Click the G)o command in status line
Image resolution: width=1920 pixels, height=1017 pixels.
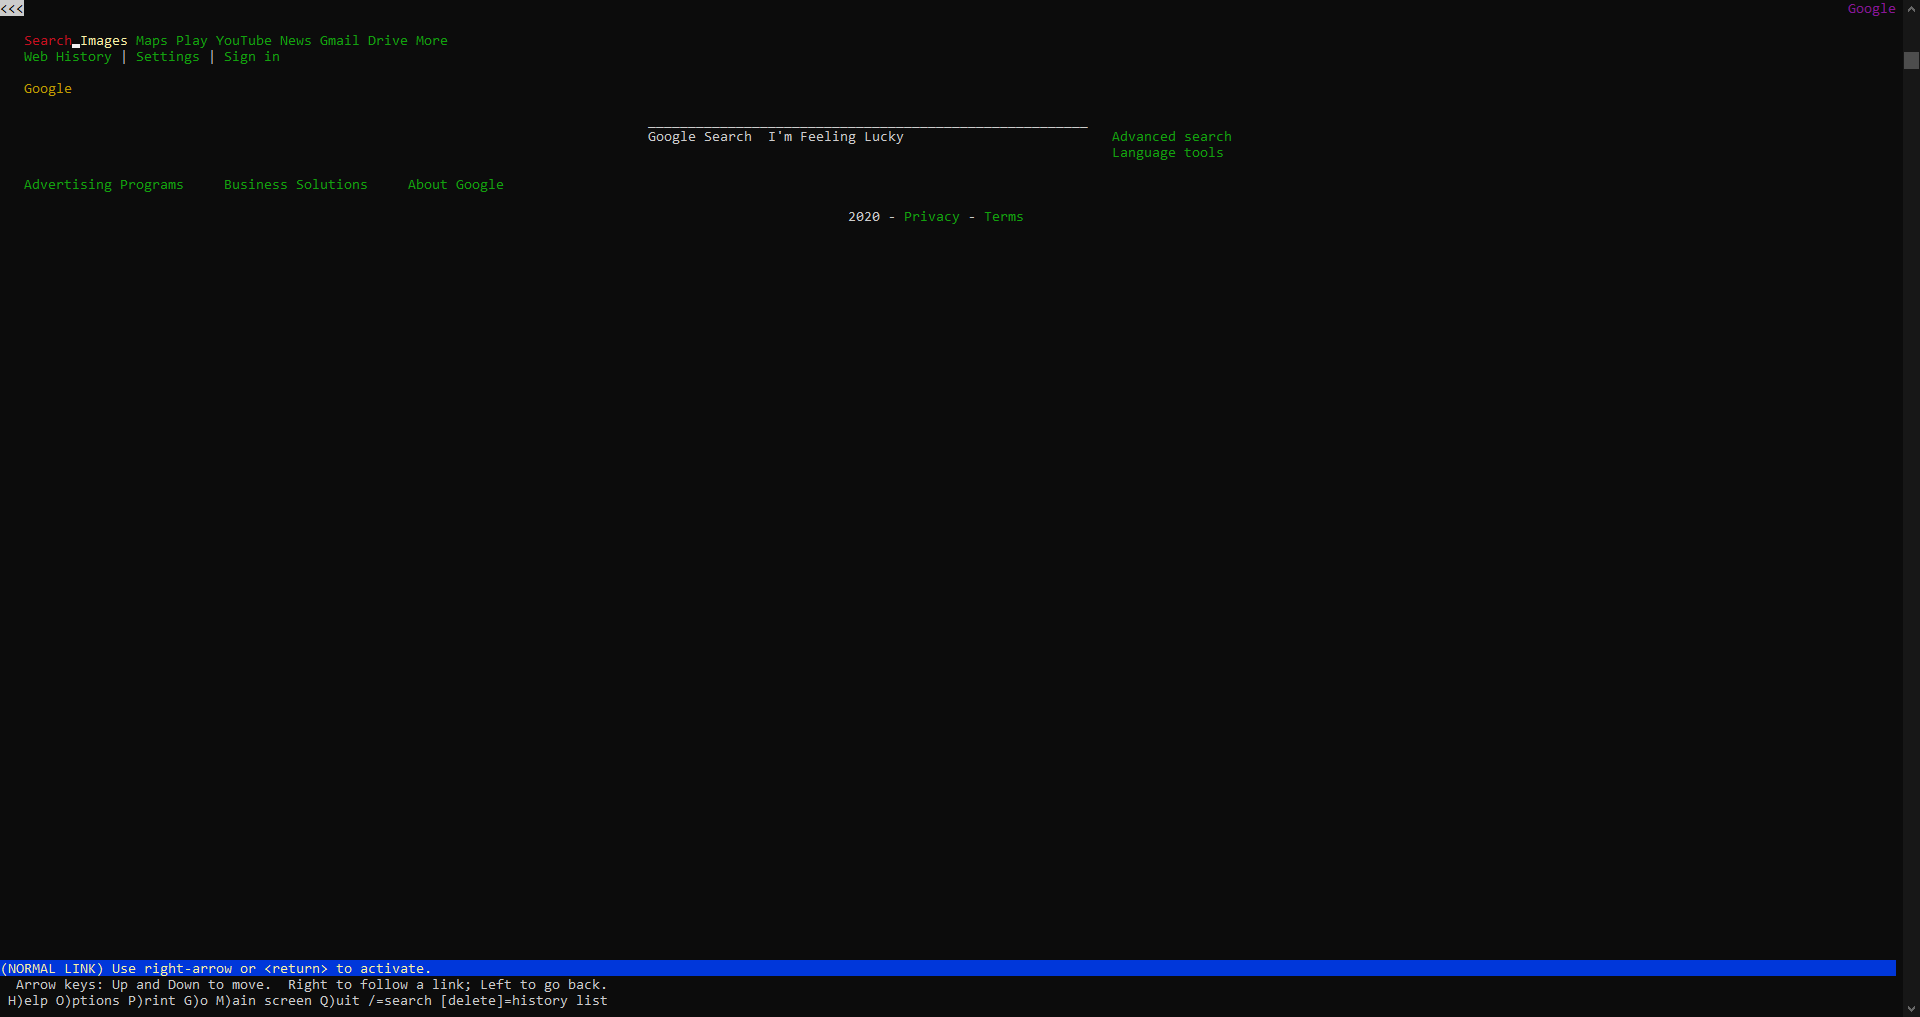pyautogui.click(x=196, y=1001)
